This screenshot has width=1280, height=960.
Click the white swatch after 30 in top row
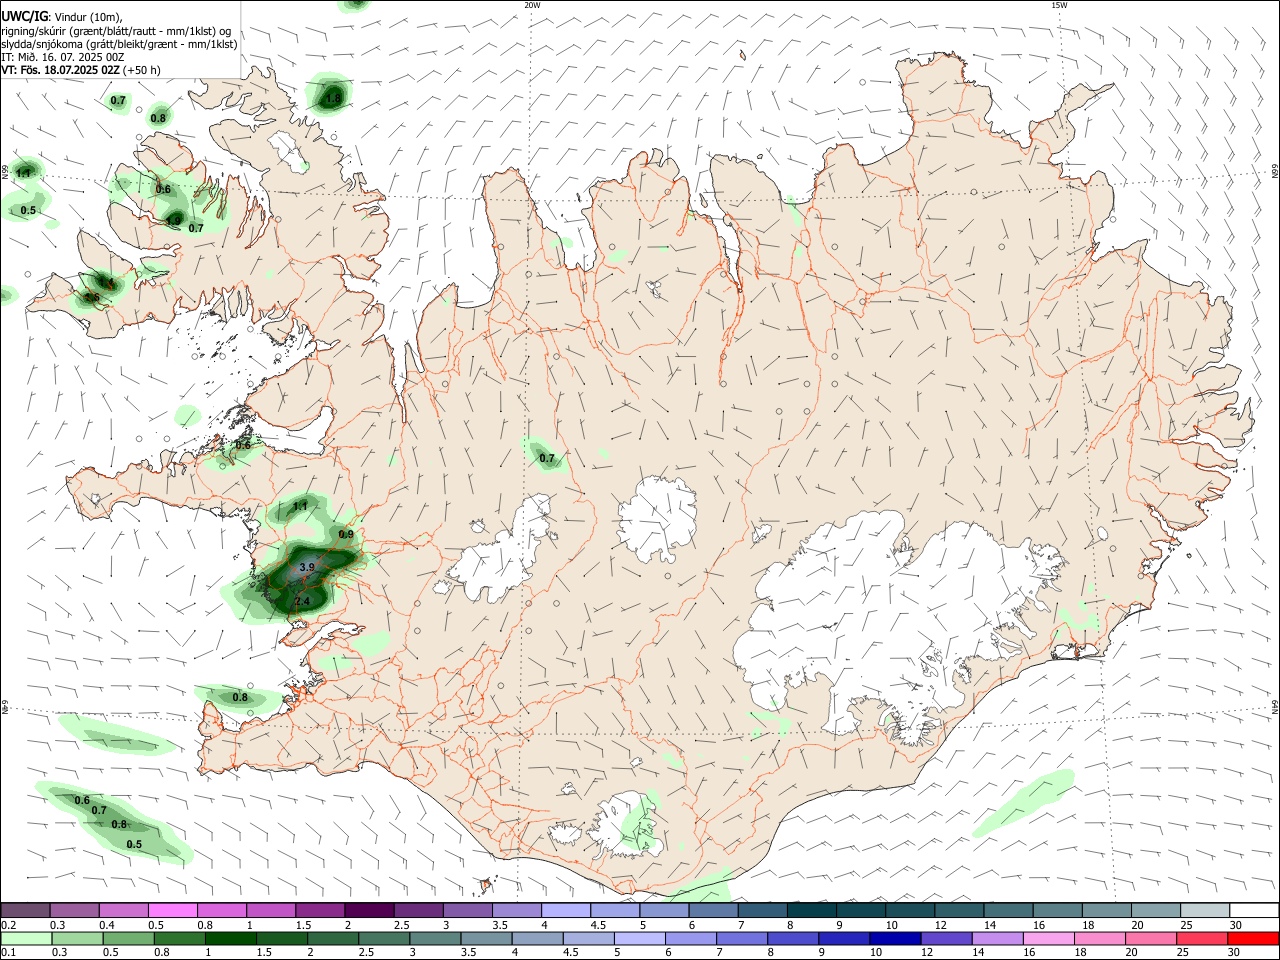point(1253,910)
